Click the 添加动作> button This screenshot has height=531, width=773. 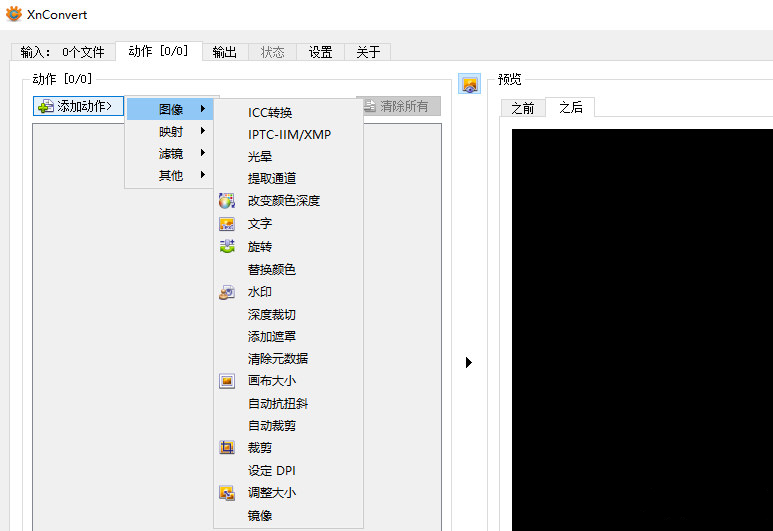coord(78,106)
